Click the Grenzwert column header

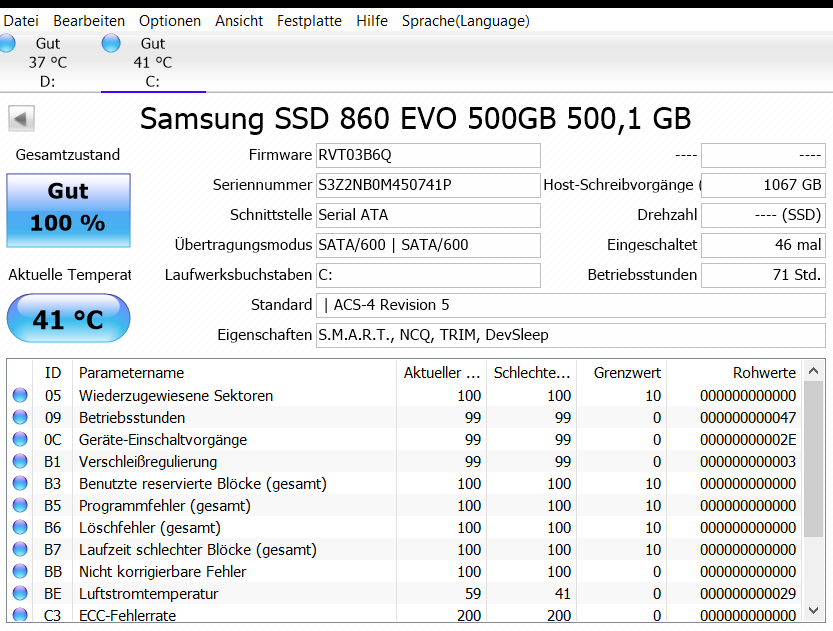(622, 373)
